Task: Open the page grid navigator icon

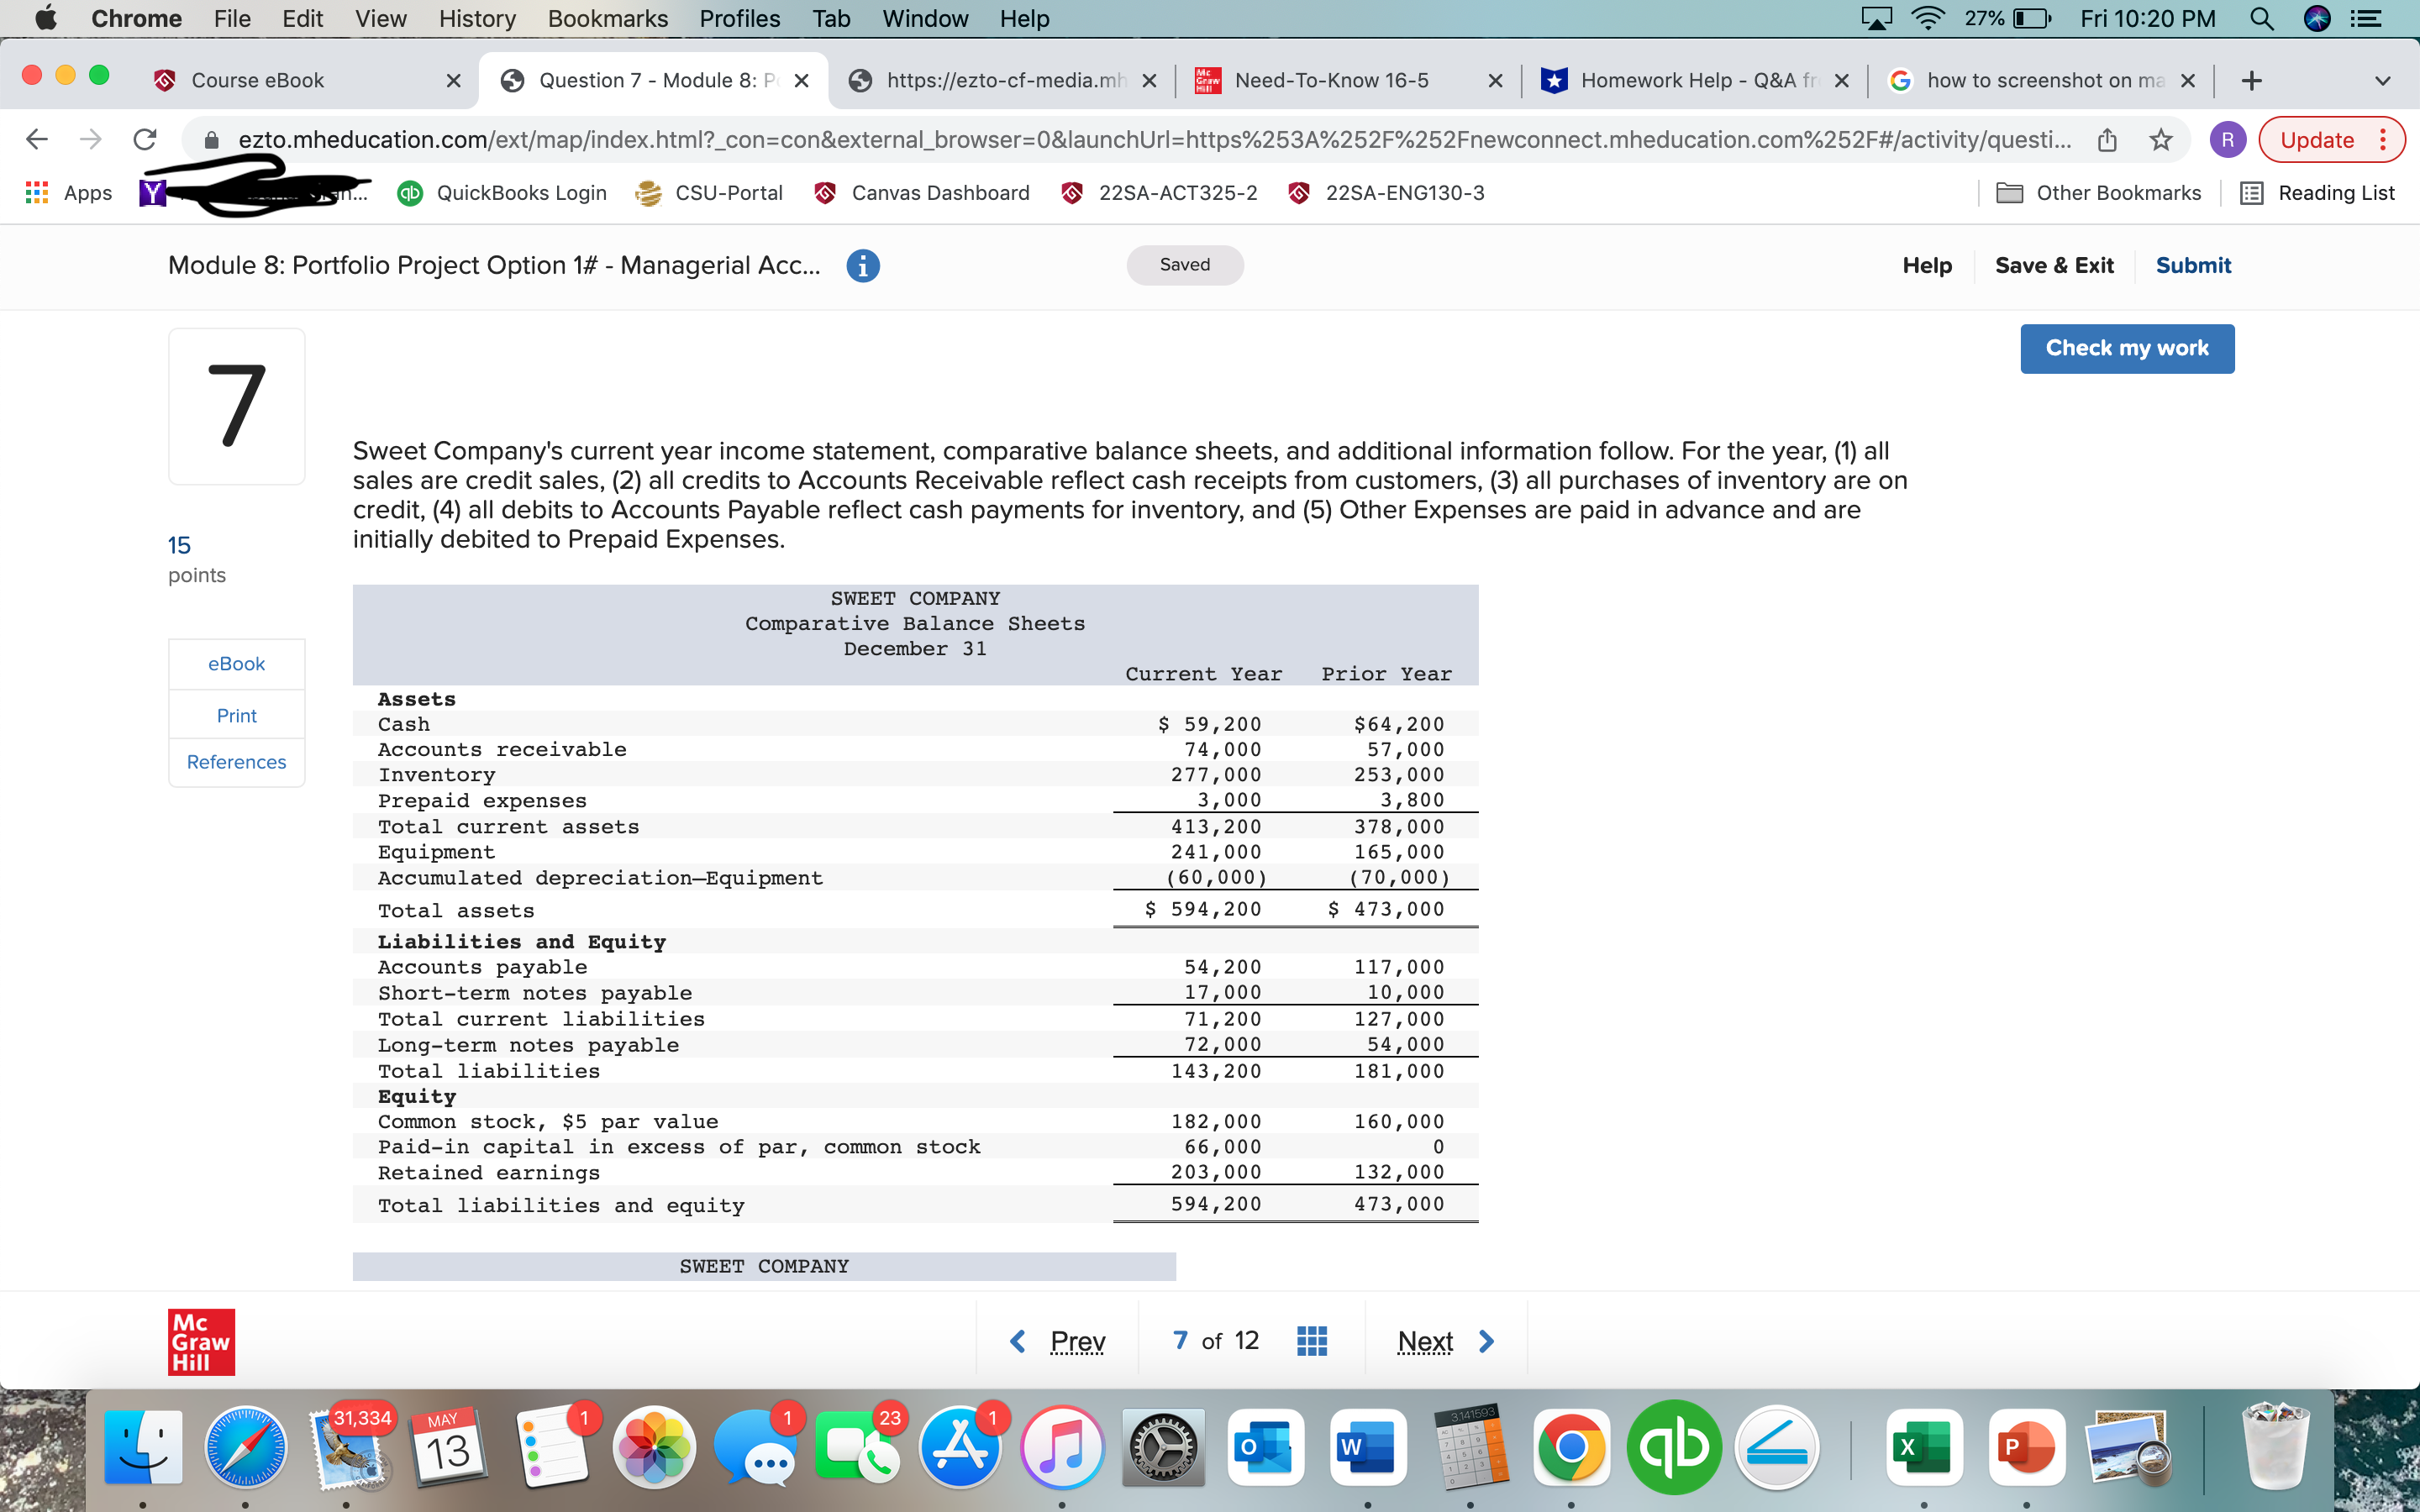Action: pyautogui.click(x=1311, y=1340)
